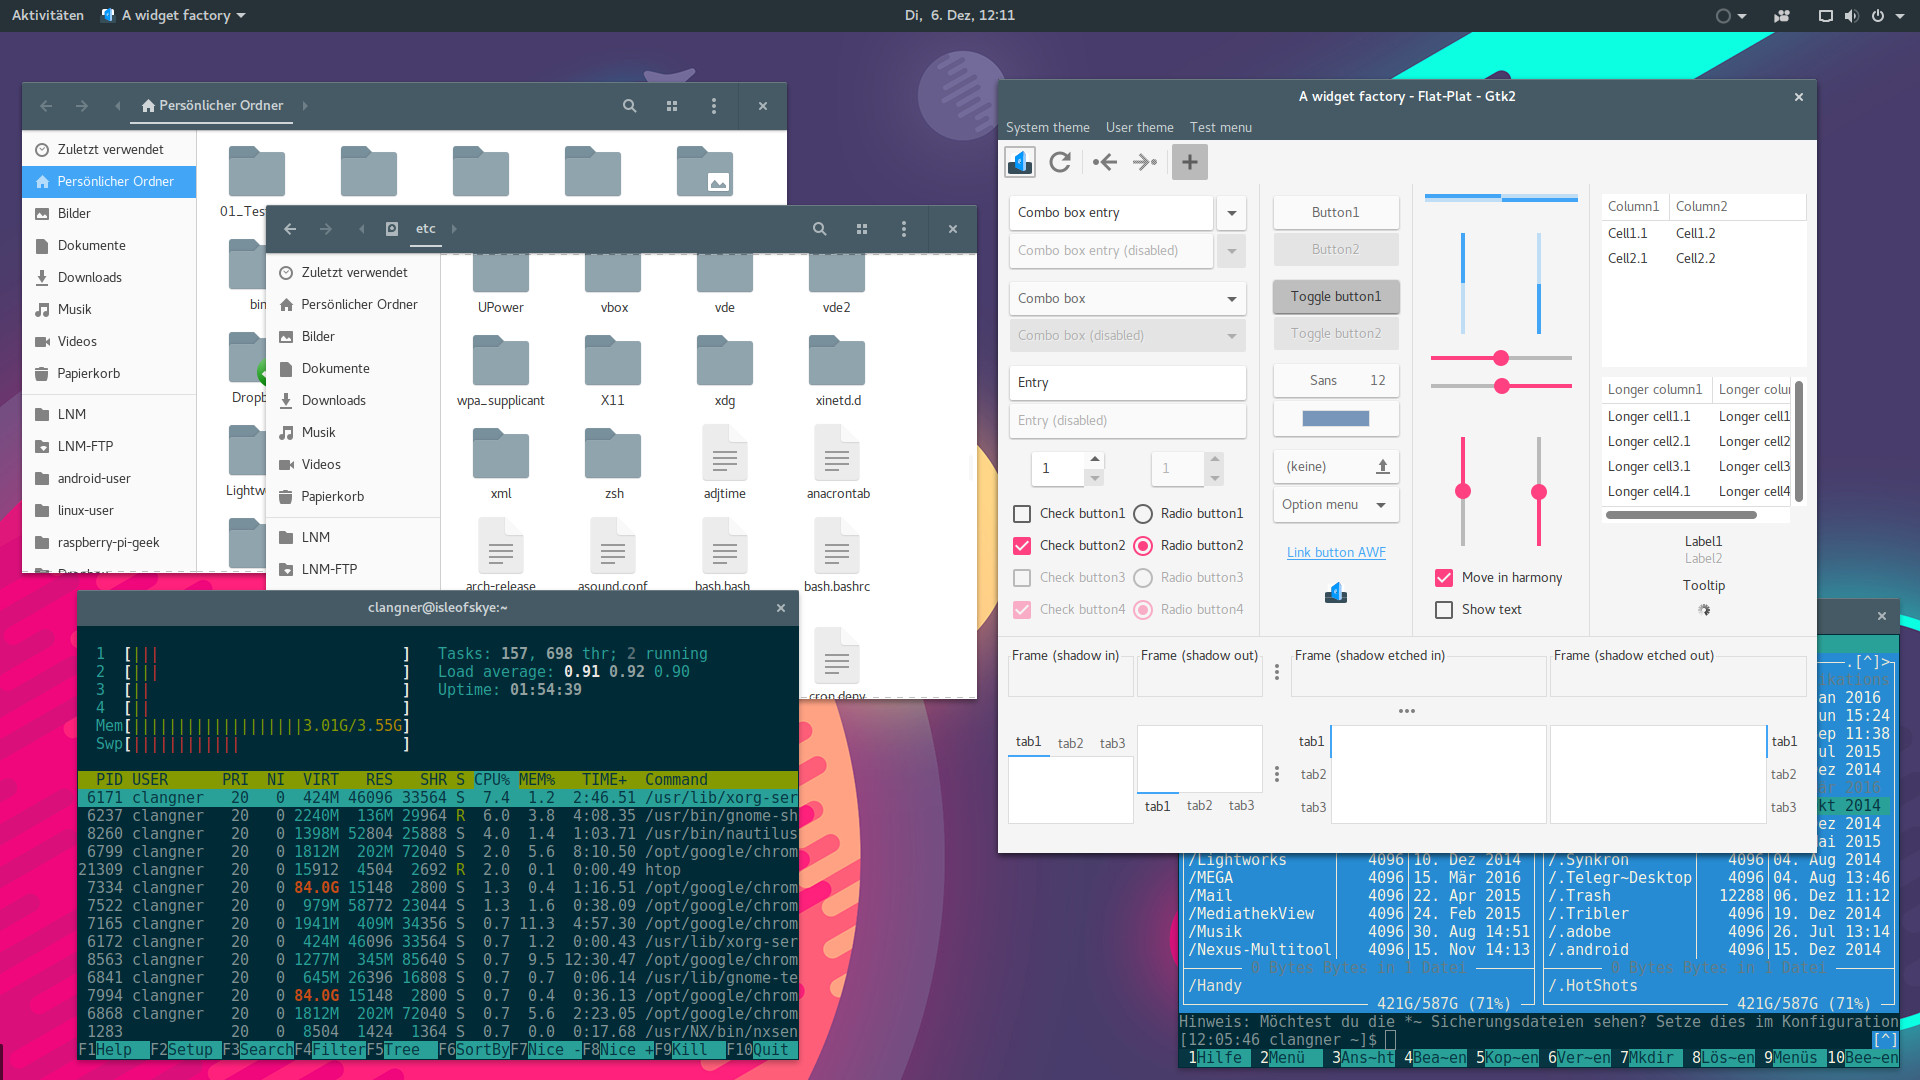1920x1080 pixels.
Task: Toggle grid view icon in etc file window
Action: point(862,229)
